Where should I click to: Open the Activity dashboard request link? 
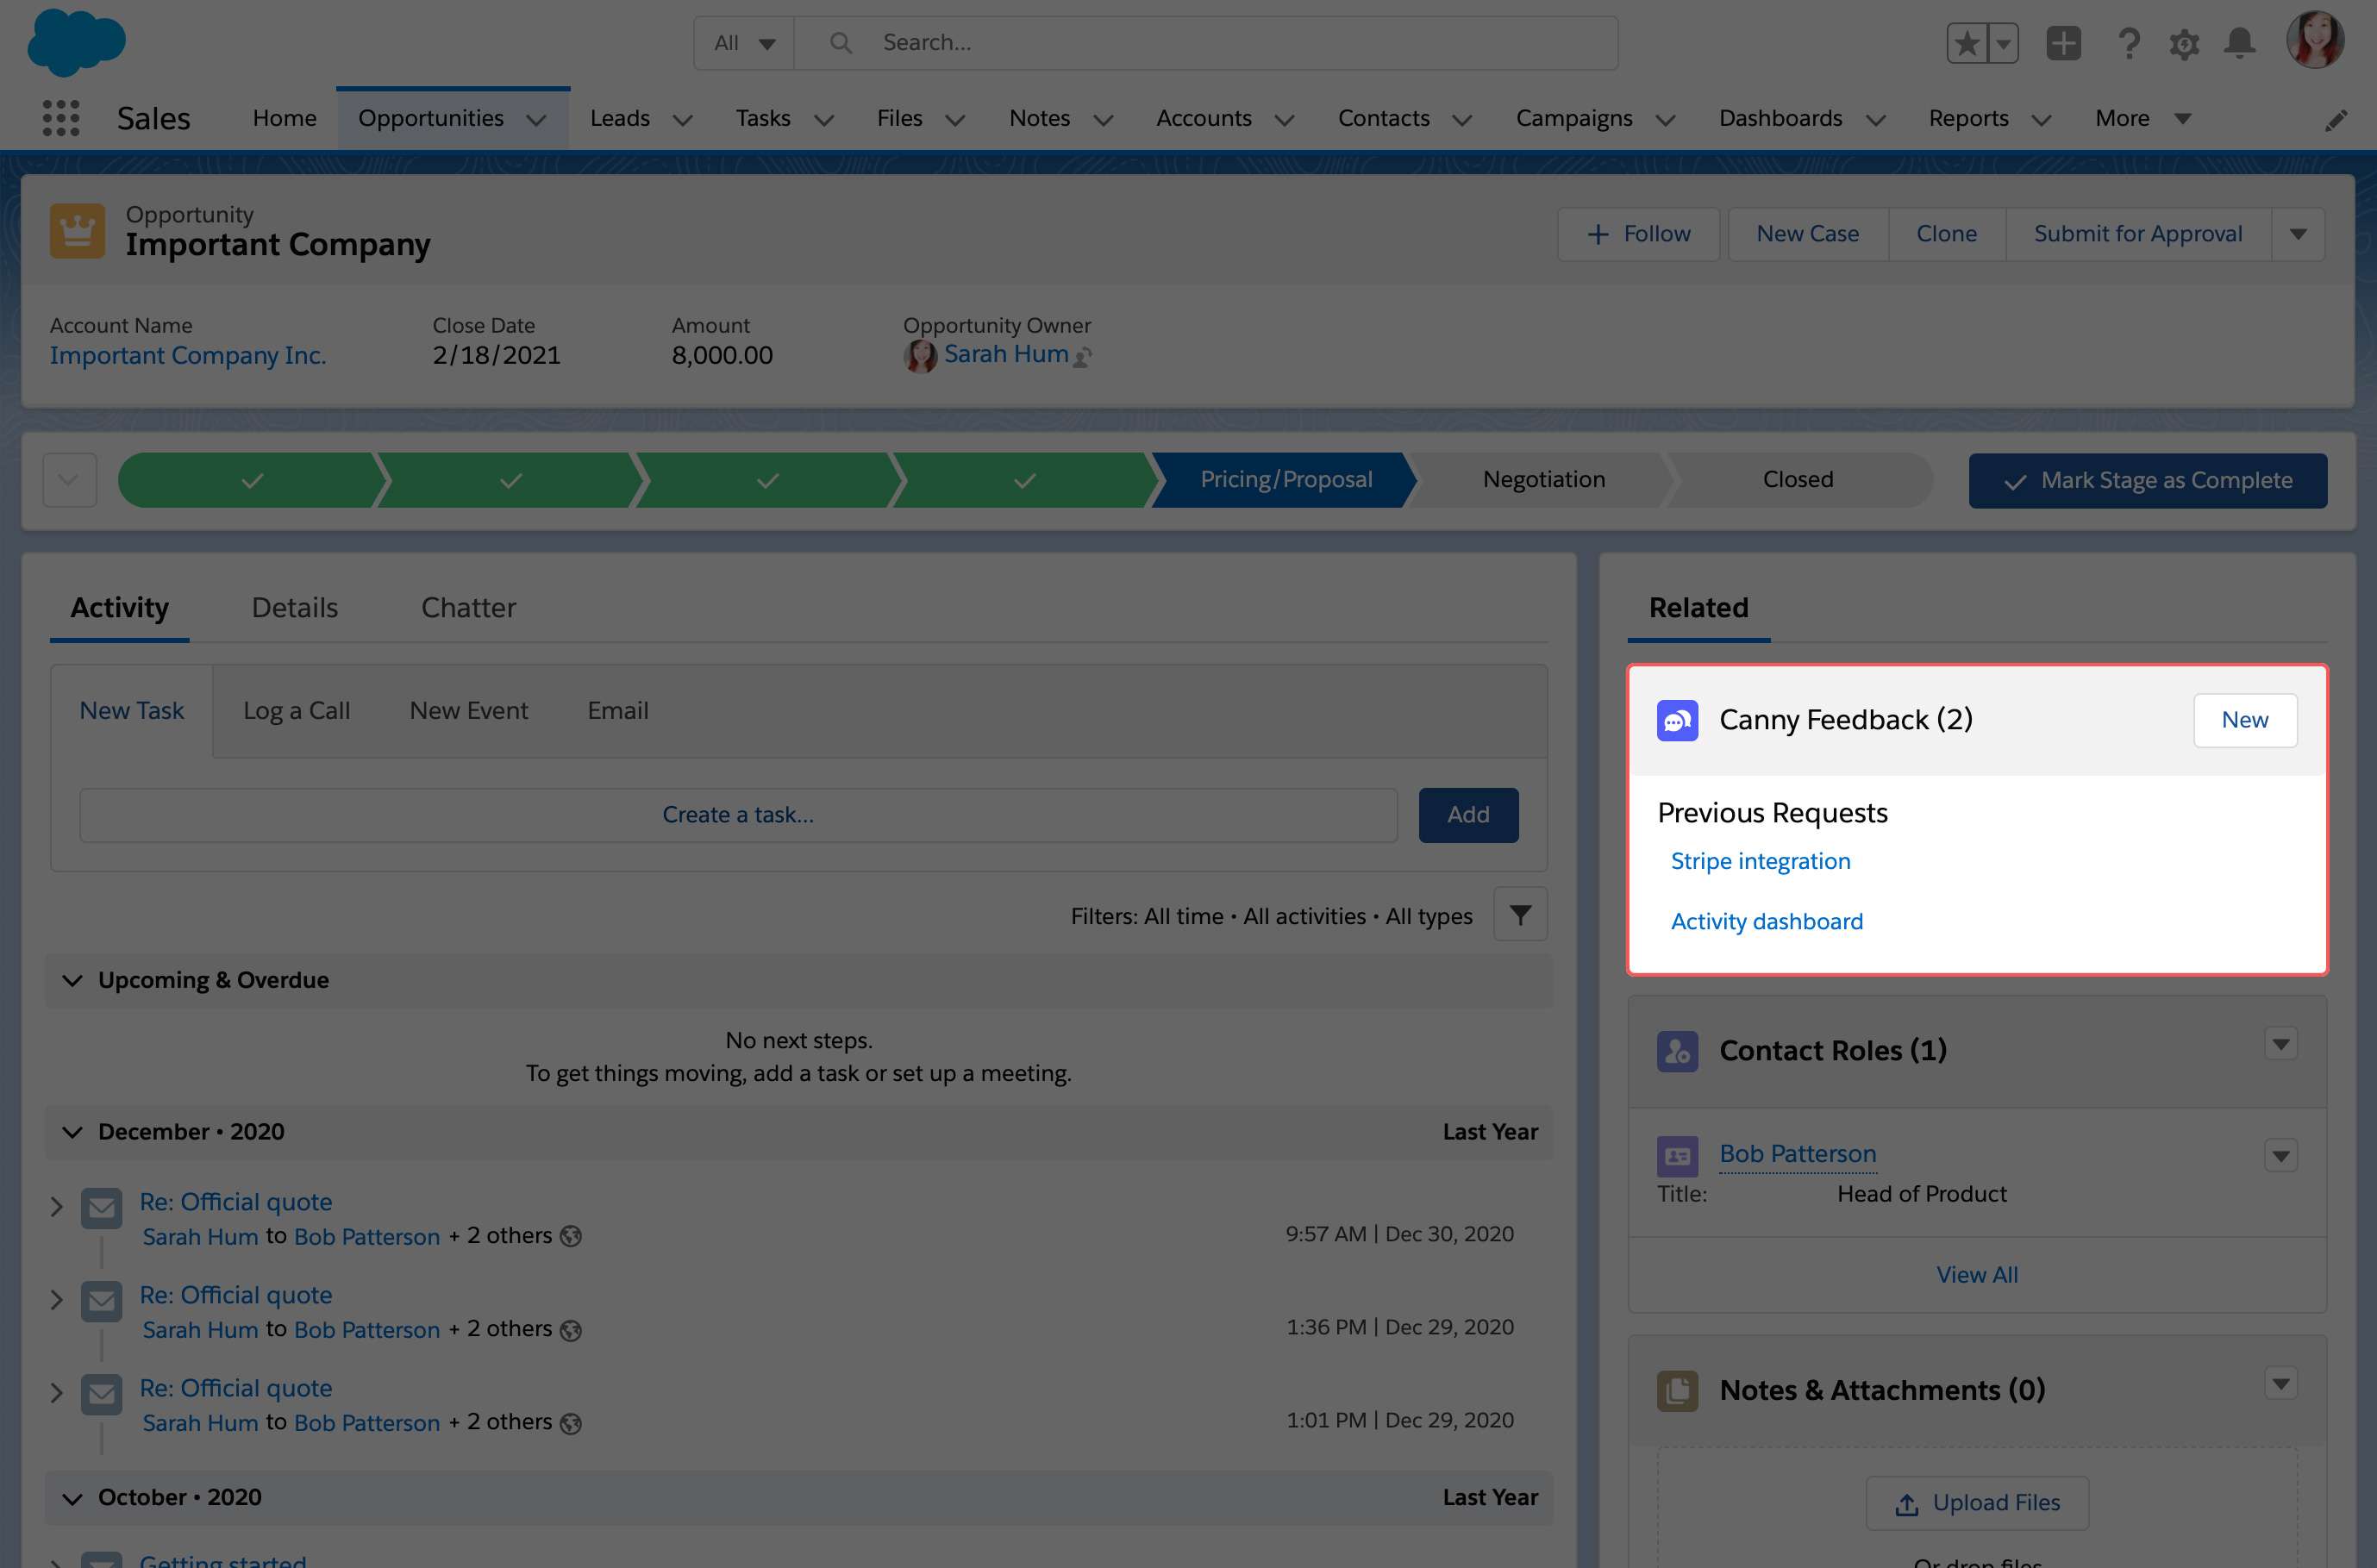click(1767, 921)
